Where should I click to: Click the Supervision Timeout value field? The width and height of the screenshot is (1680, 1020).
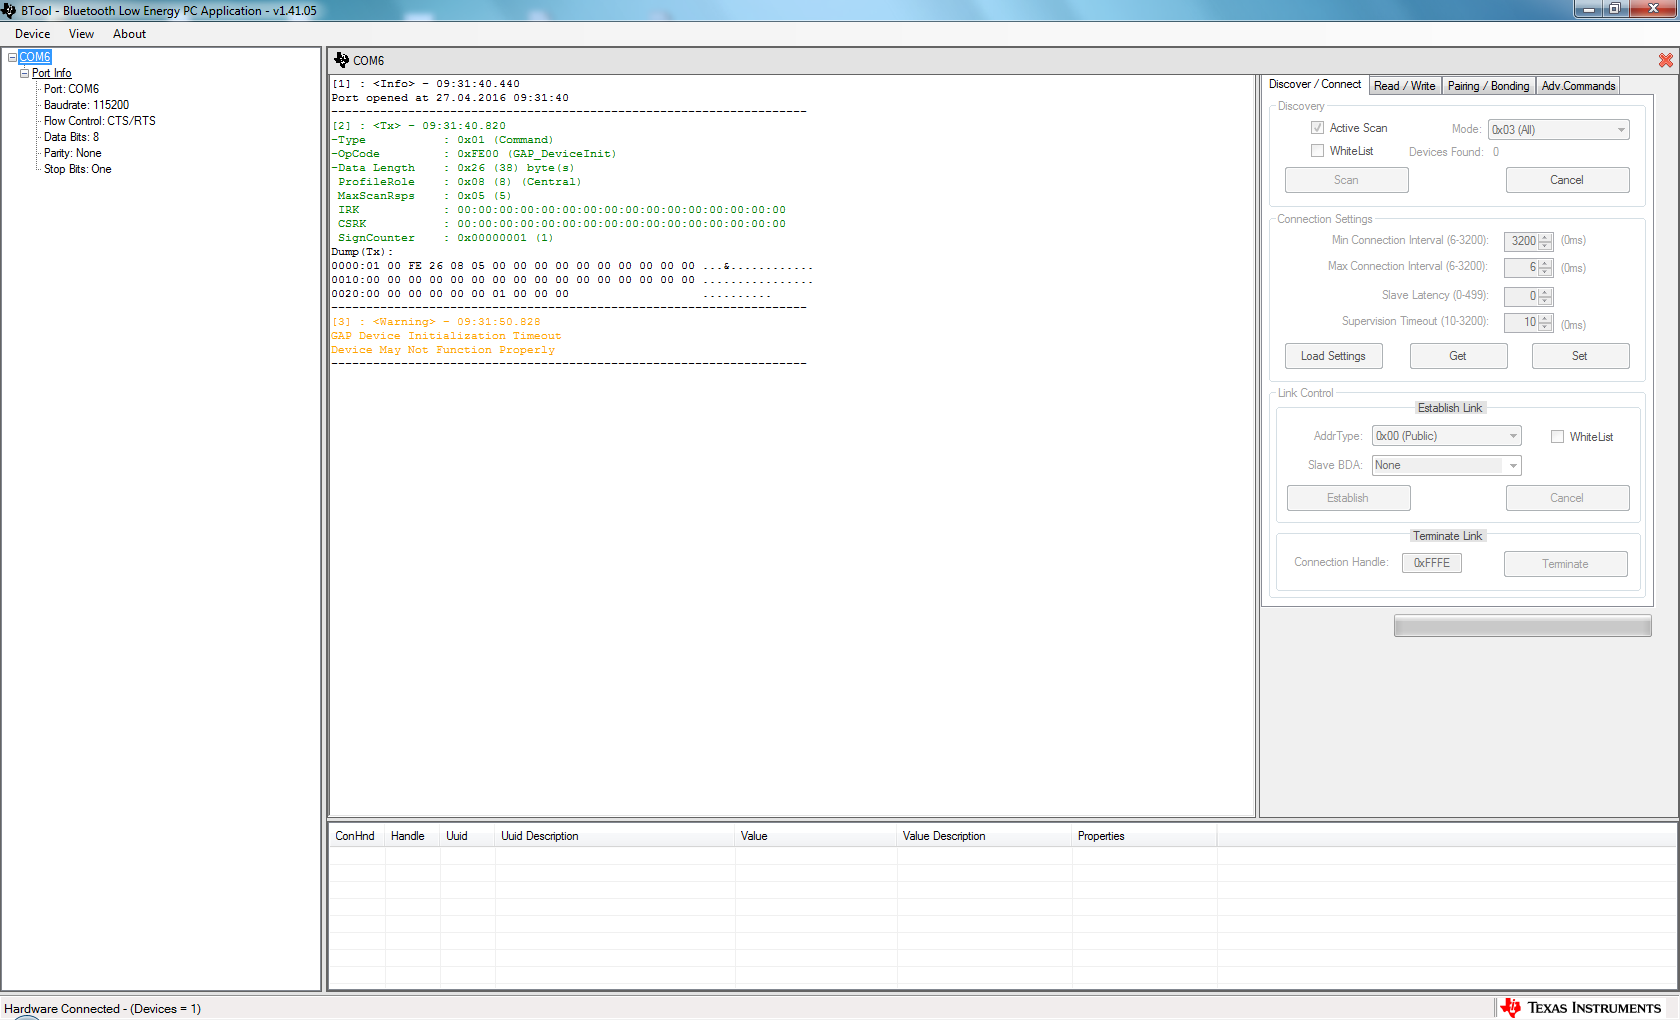[1522, 323]
